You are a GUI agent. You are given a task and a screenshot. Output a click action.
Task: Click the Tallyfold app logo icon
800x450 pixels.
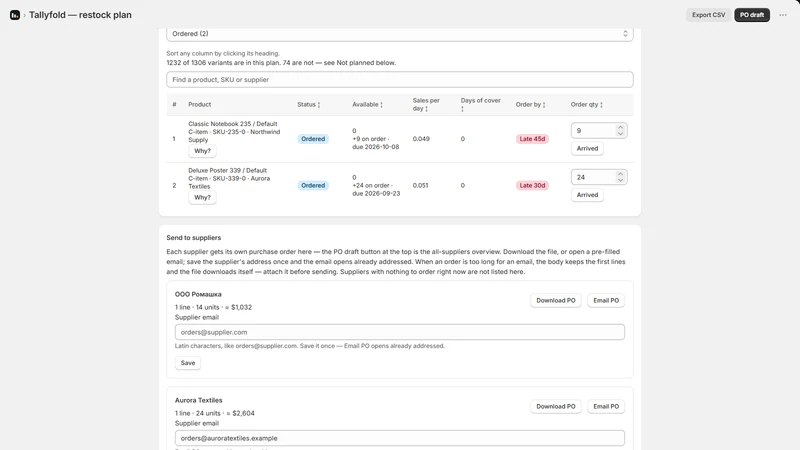click(15, 15)
